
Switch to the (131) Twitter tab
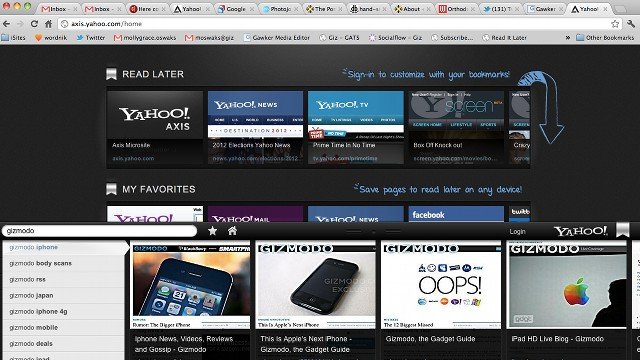500,9
